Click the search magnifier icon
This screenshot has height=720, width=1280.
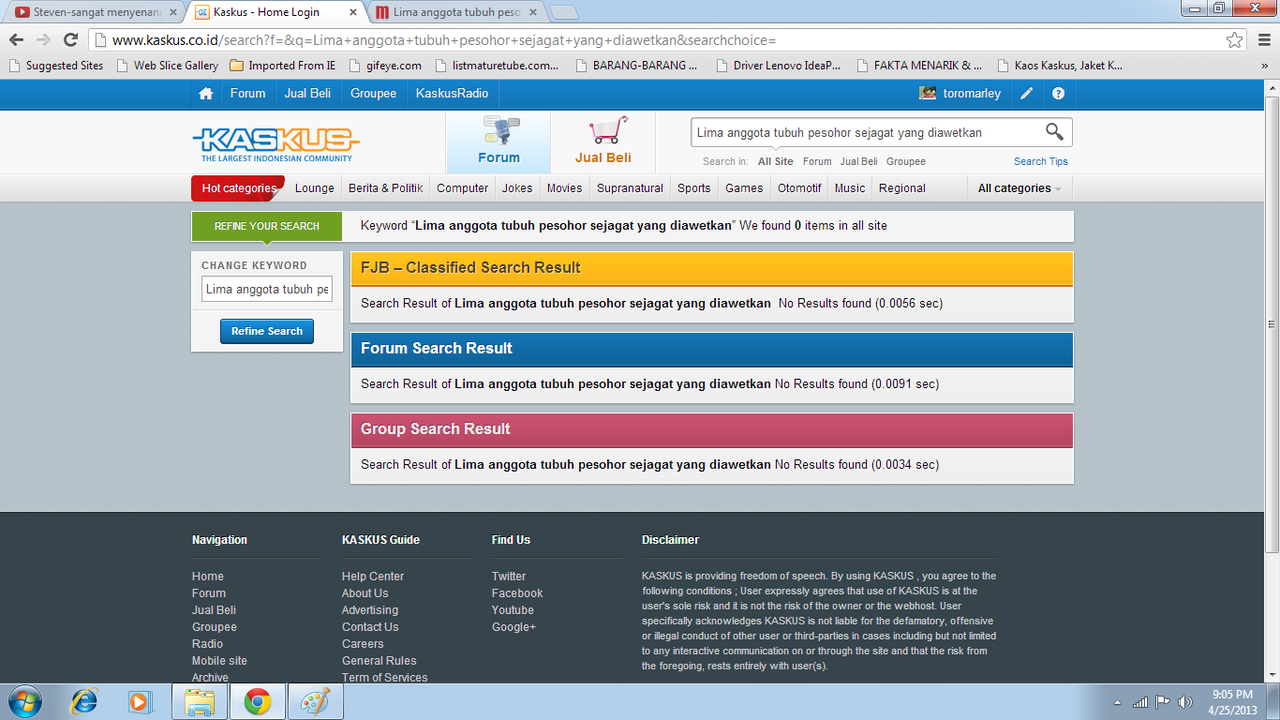coord(1054,132)
